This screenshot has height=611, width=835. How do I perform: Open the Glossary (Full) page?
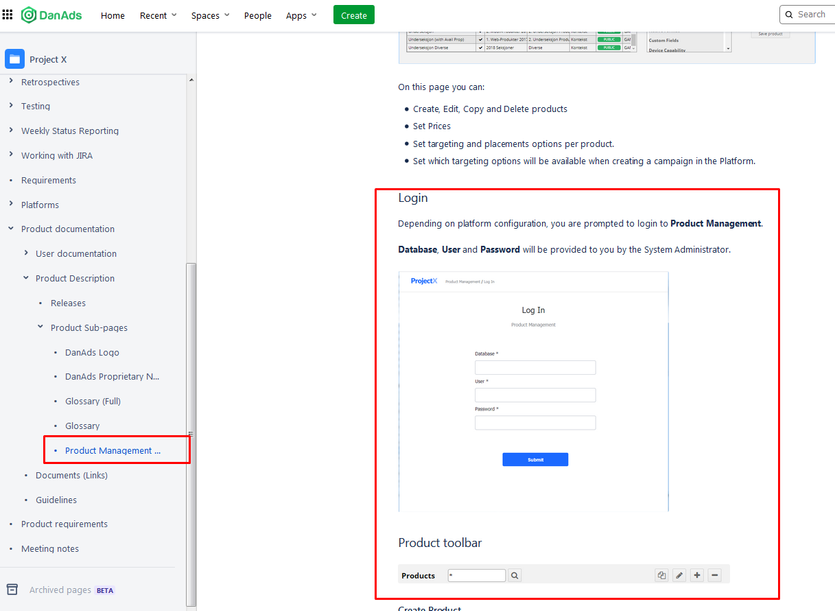93,401
